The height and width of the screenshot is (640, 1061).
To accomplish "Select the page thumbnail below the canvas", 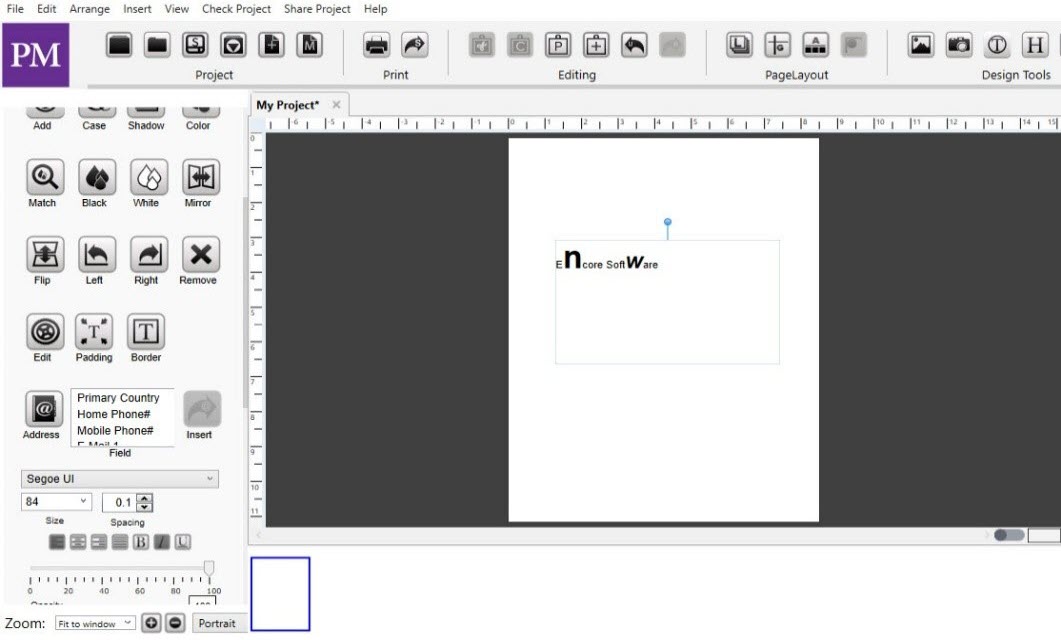I will (x=280, y=594).
